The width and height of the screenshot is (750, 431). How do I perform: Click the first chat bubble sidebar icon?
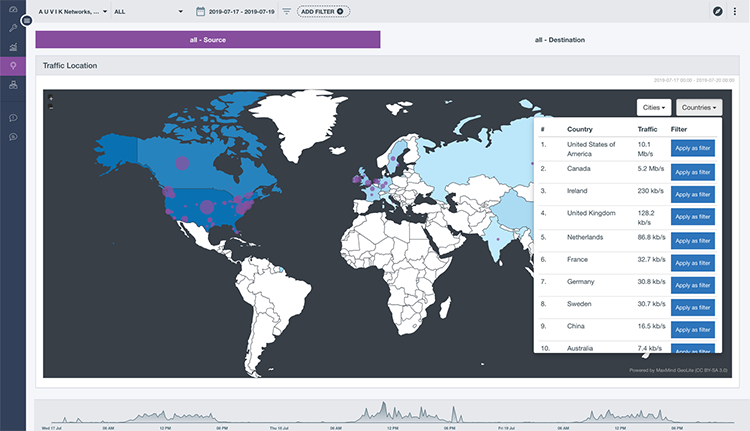coord(13,117)
